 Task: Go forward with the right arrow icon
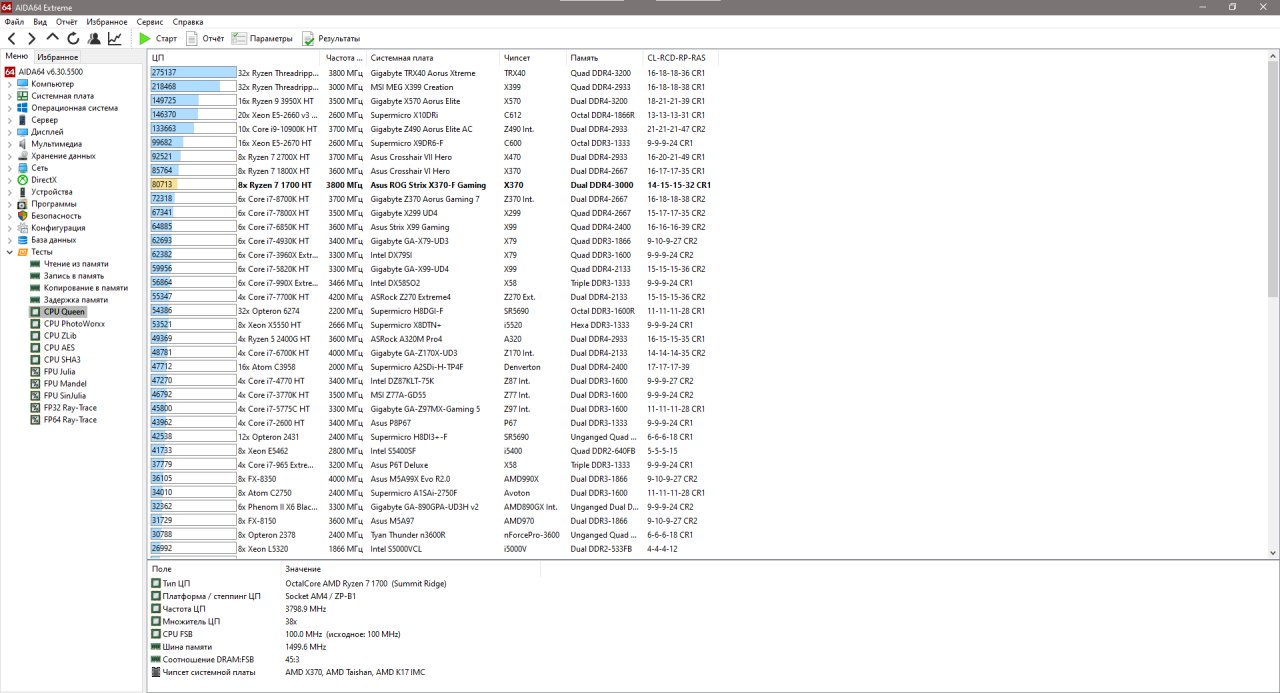(32, 39)
